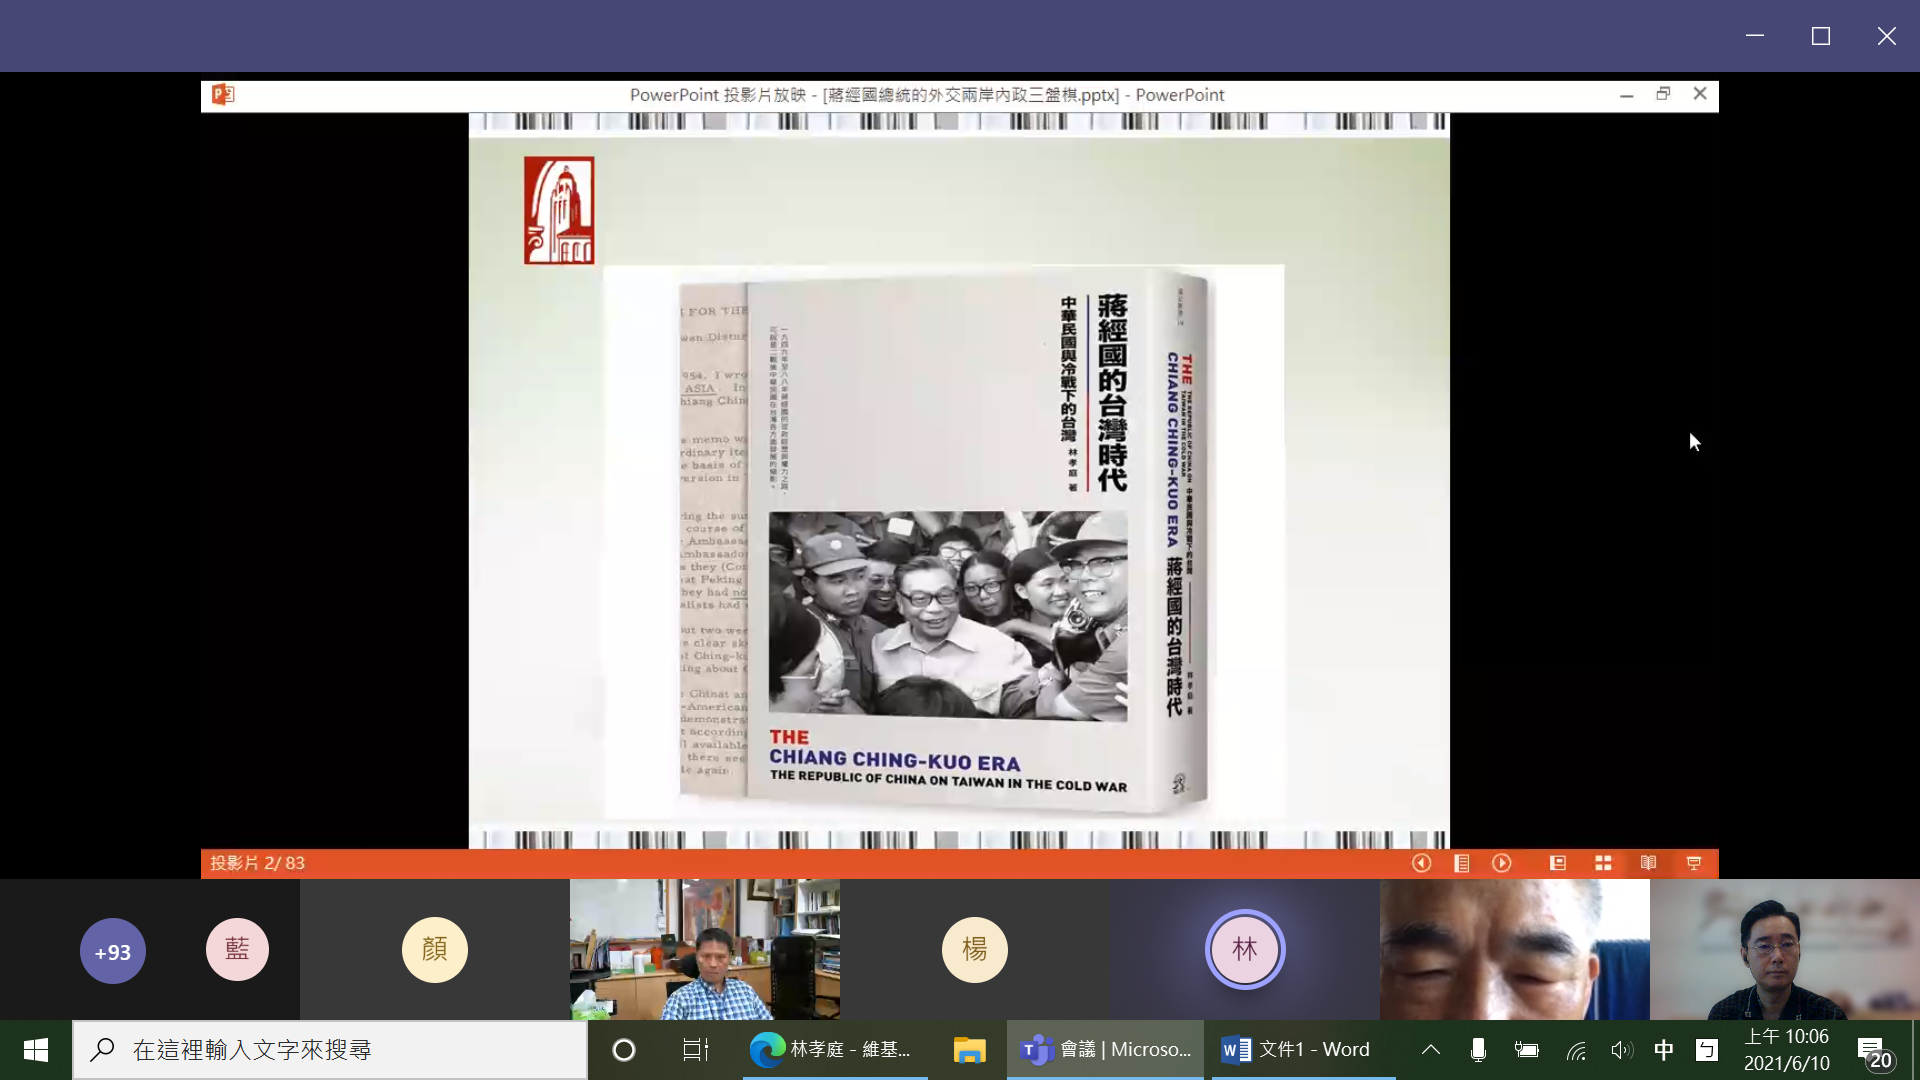
Task: Show hidden system tray icons
Action: tap(1431, 1050)
